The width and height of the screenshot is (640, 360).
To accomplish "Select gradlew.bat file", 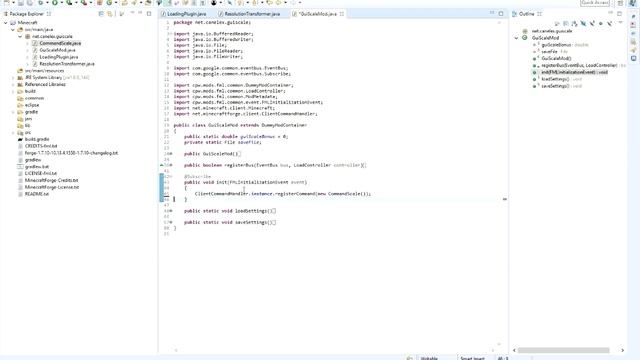I will [37, 167].
